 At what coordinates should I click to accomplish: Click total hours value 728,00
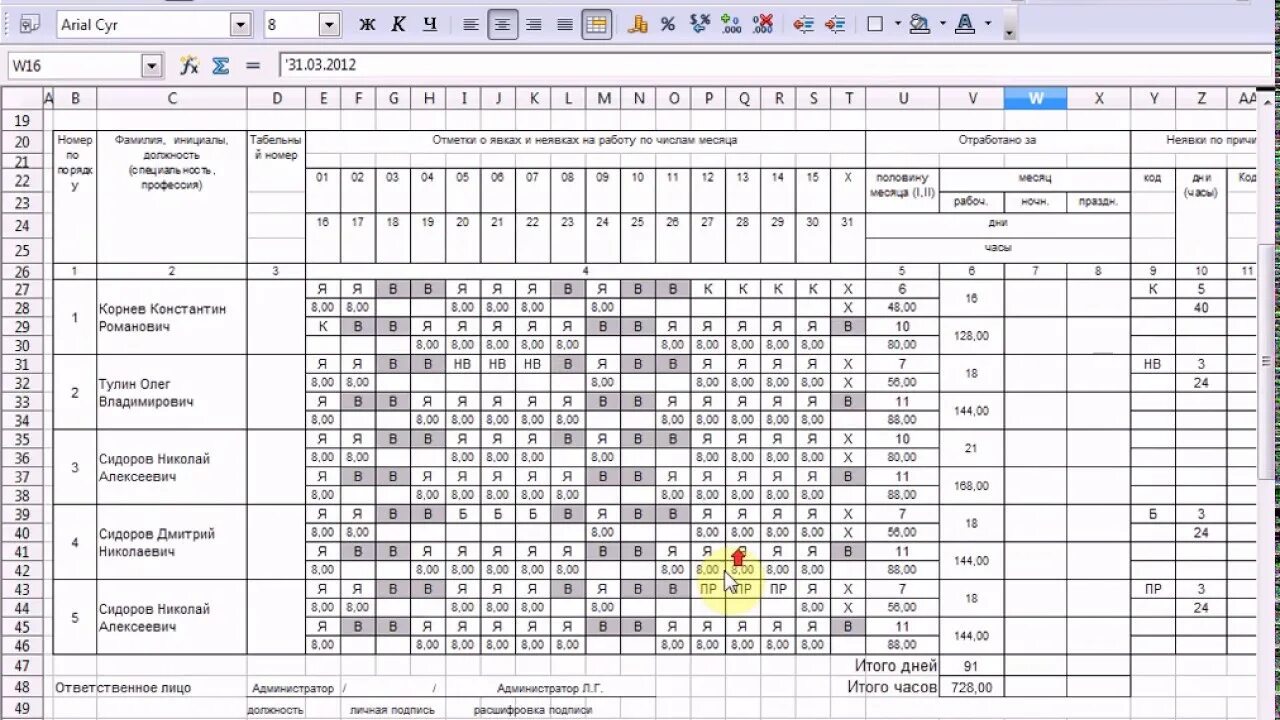(x=972, y=688)
